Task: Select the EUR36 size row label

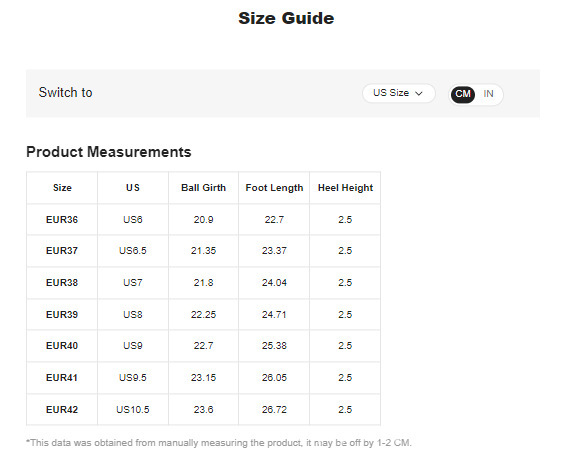Action: click(x=62, y=219)
